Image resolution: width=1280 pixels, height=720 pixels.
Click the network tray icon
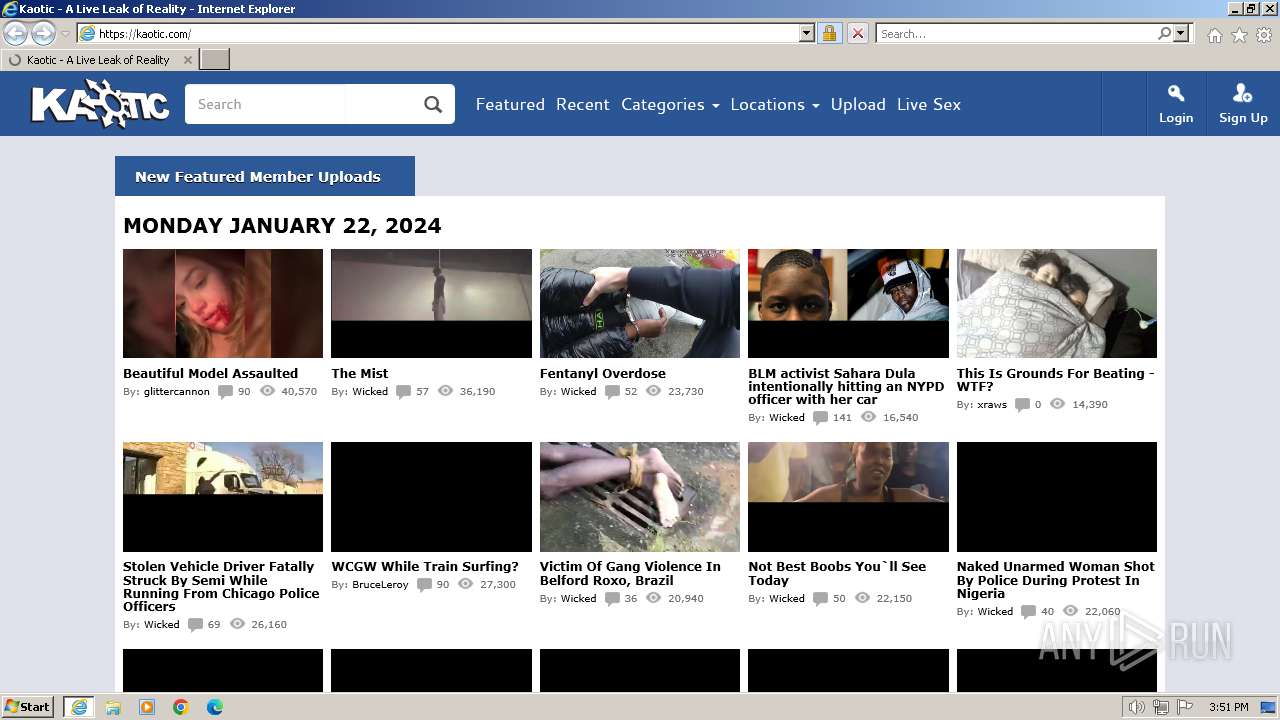point(1161,707)
